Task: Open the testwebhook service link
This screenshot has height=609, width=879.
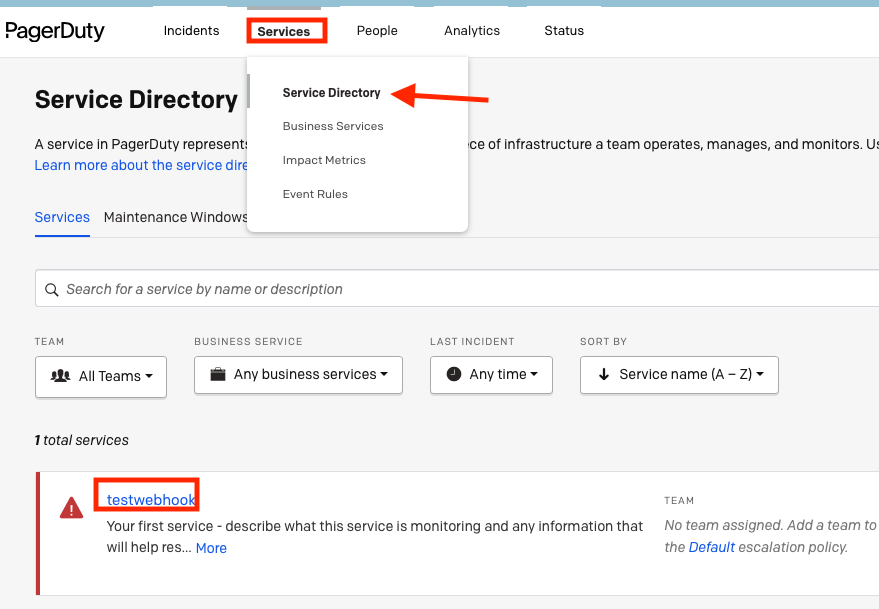Action: coord(151,500)
